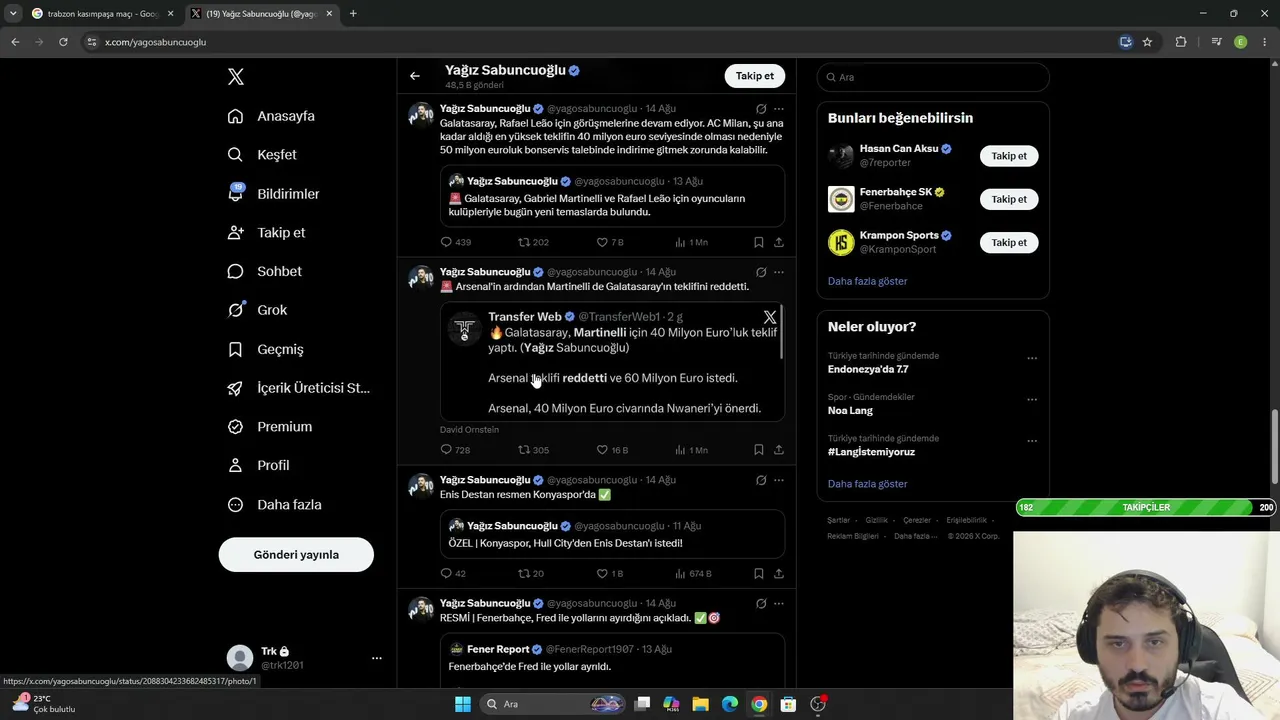Open more options on the Rafael Leão post
Viewport: 1280px width, 720px height.
(x=779, y=109)
